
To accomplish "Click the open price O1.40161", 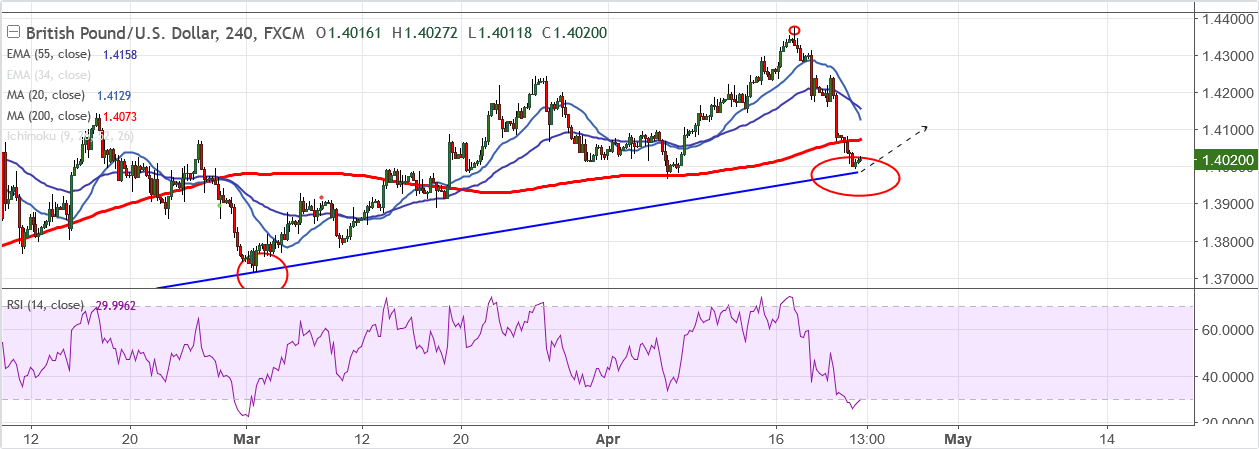I will tap(351, 33).
